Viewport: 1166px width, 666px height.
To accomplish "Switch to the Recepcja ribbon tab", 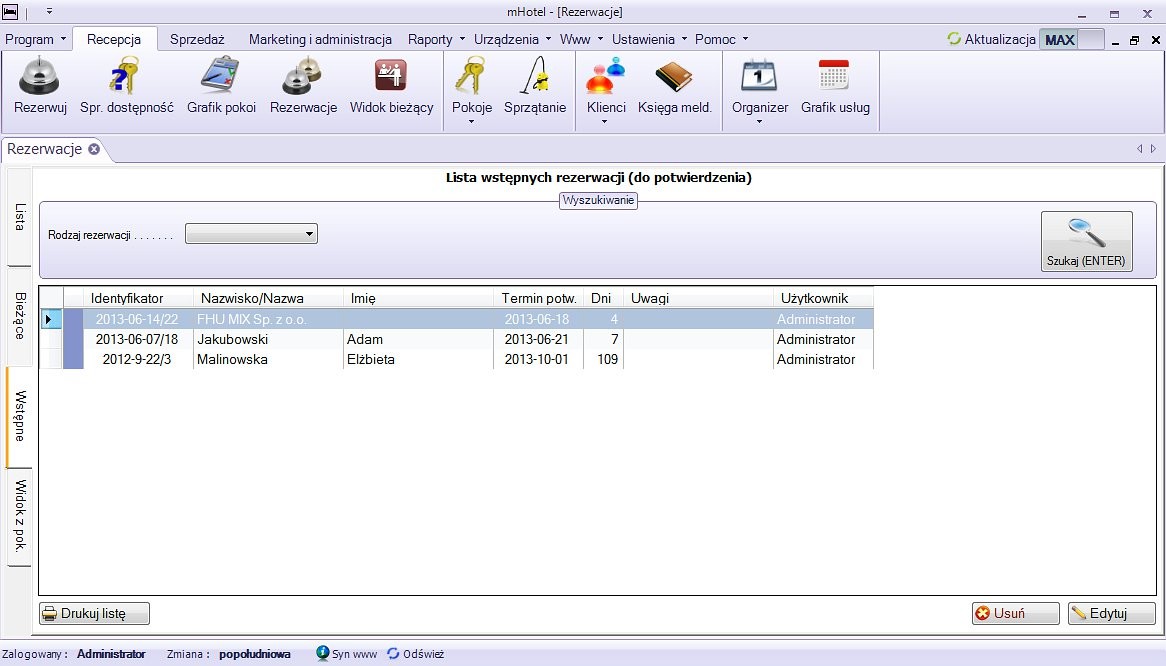I will 114,39.
